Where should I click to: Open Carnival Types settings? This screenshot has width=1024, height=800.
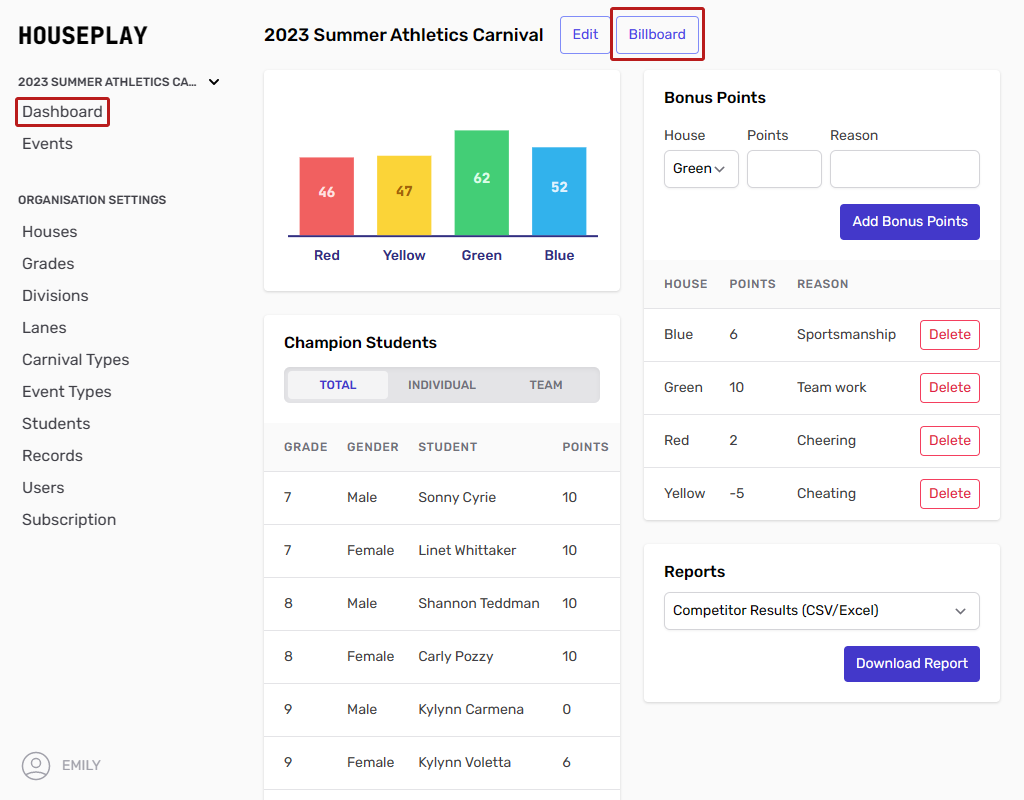[76, 360]
